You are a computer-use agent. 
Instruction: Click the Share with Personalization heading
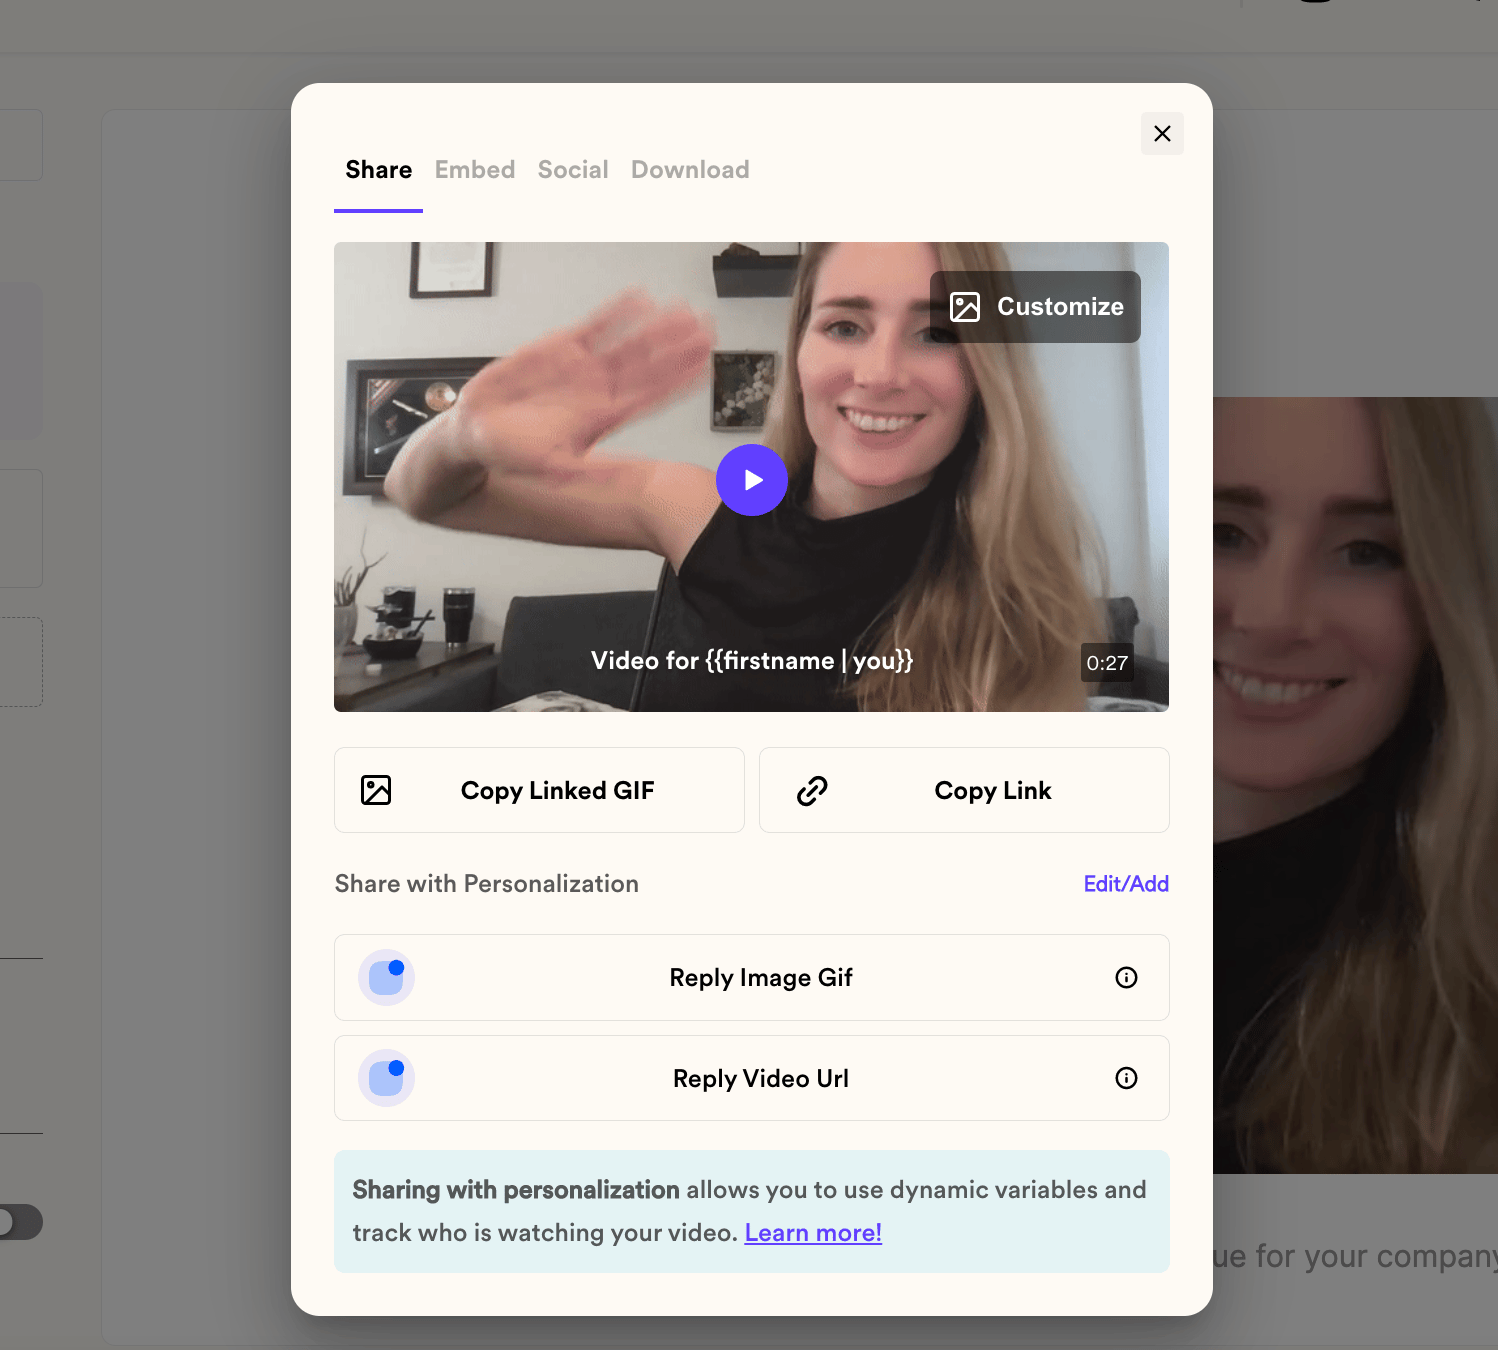[x=487, y=884]
